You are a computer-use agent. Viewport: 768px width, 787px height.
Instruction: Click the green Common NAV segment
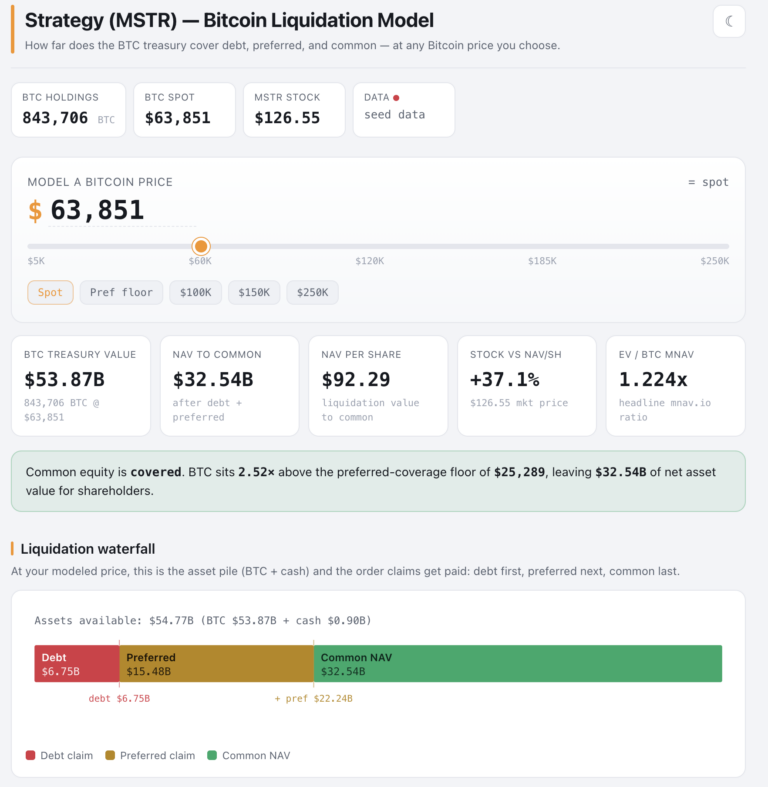(x=518, y=664)
